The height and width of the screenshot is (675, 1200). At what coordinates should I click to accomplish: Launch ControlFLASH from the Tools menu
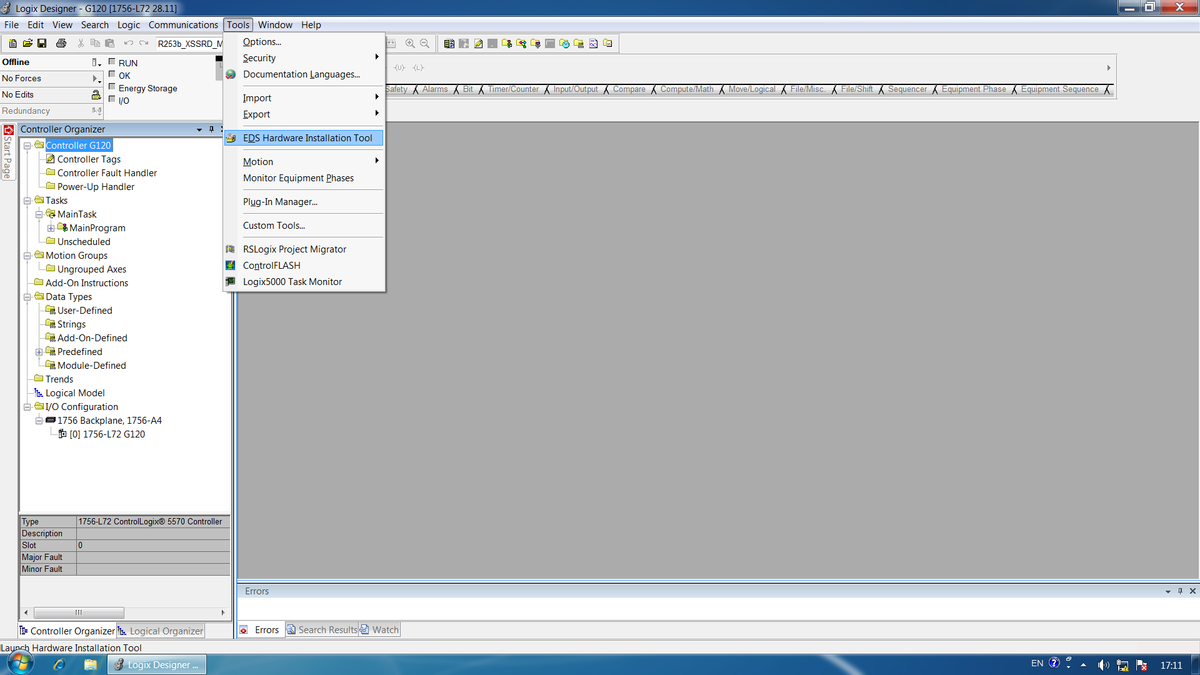(x=271, y=266)
